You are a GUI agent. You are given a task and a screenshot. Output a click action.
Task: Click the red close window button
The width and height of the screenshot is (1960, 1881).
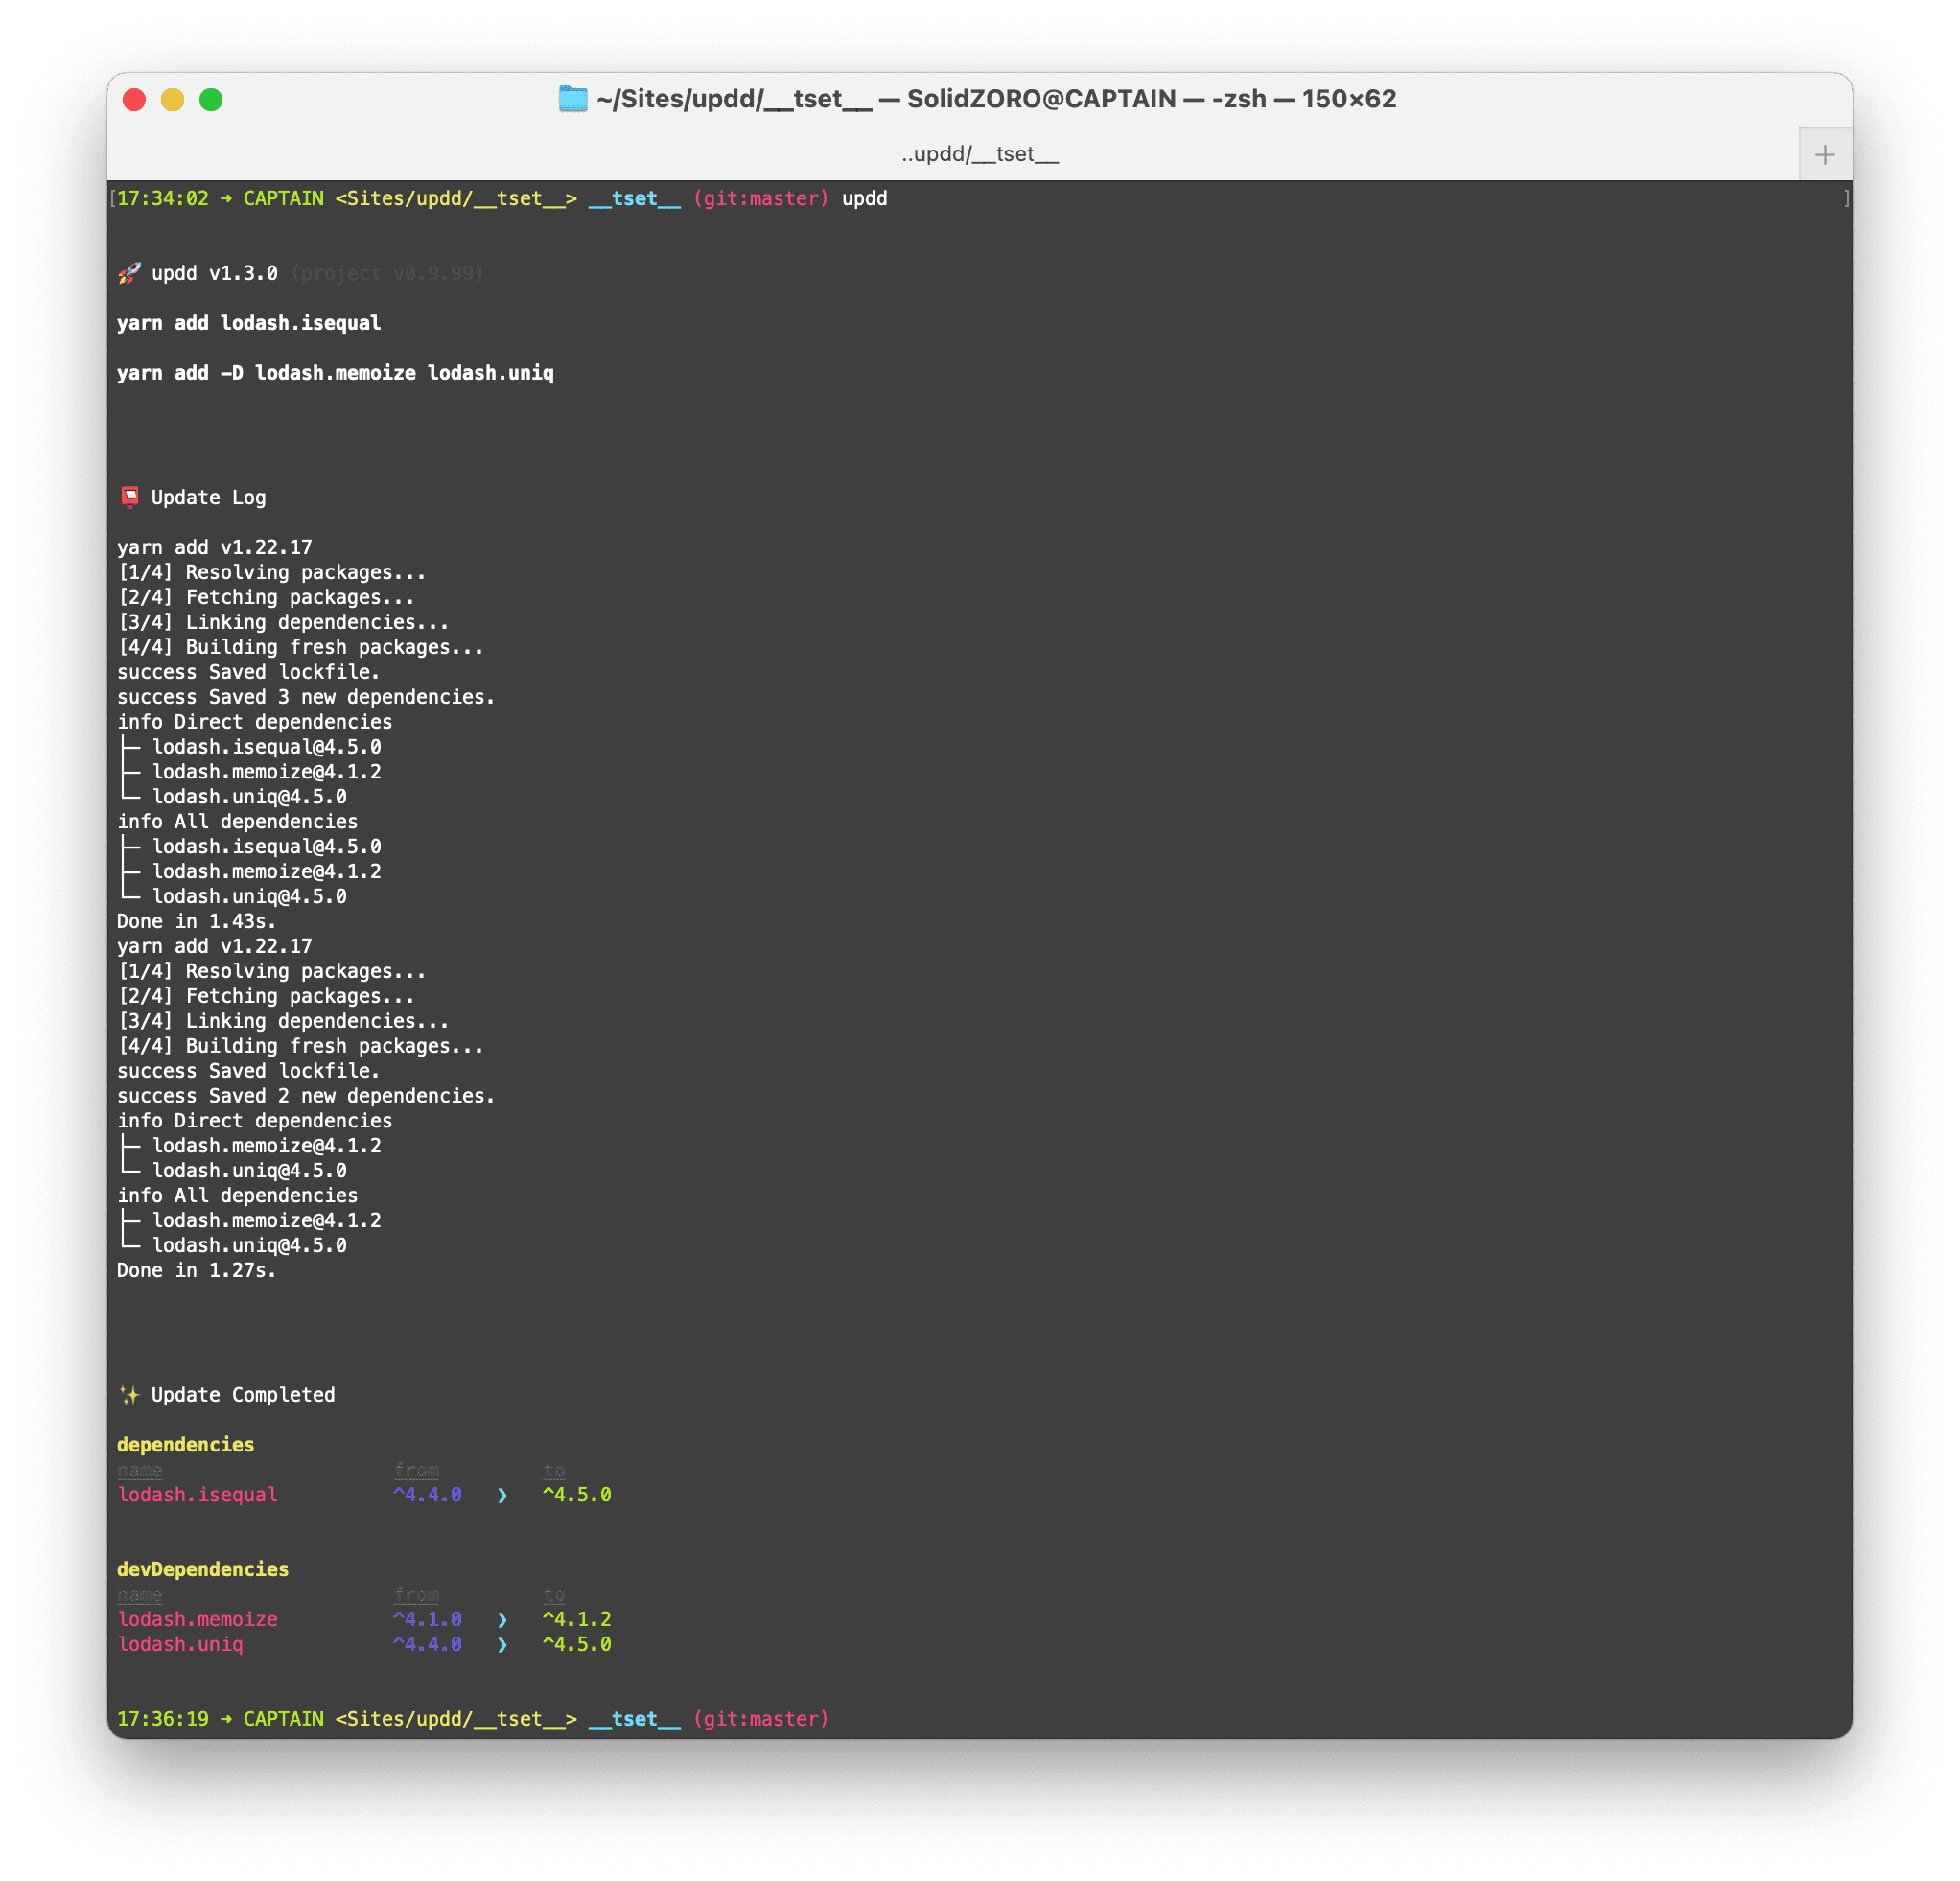pos(134,100)
